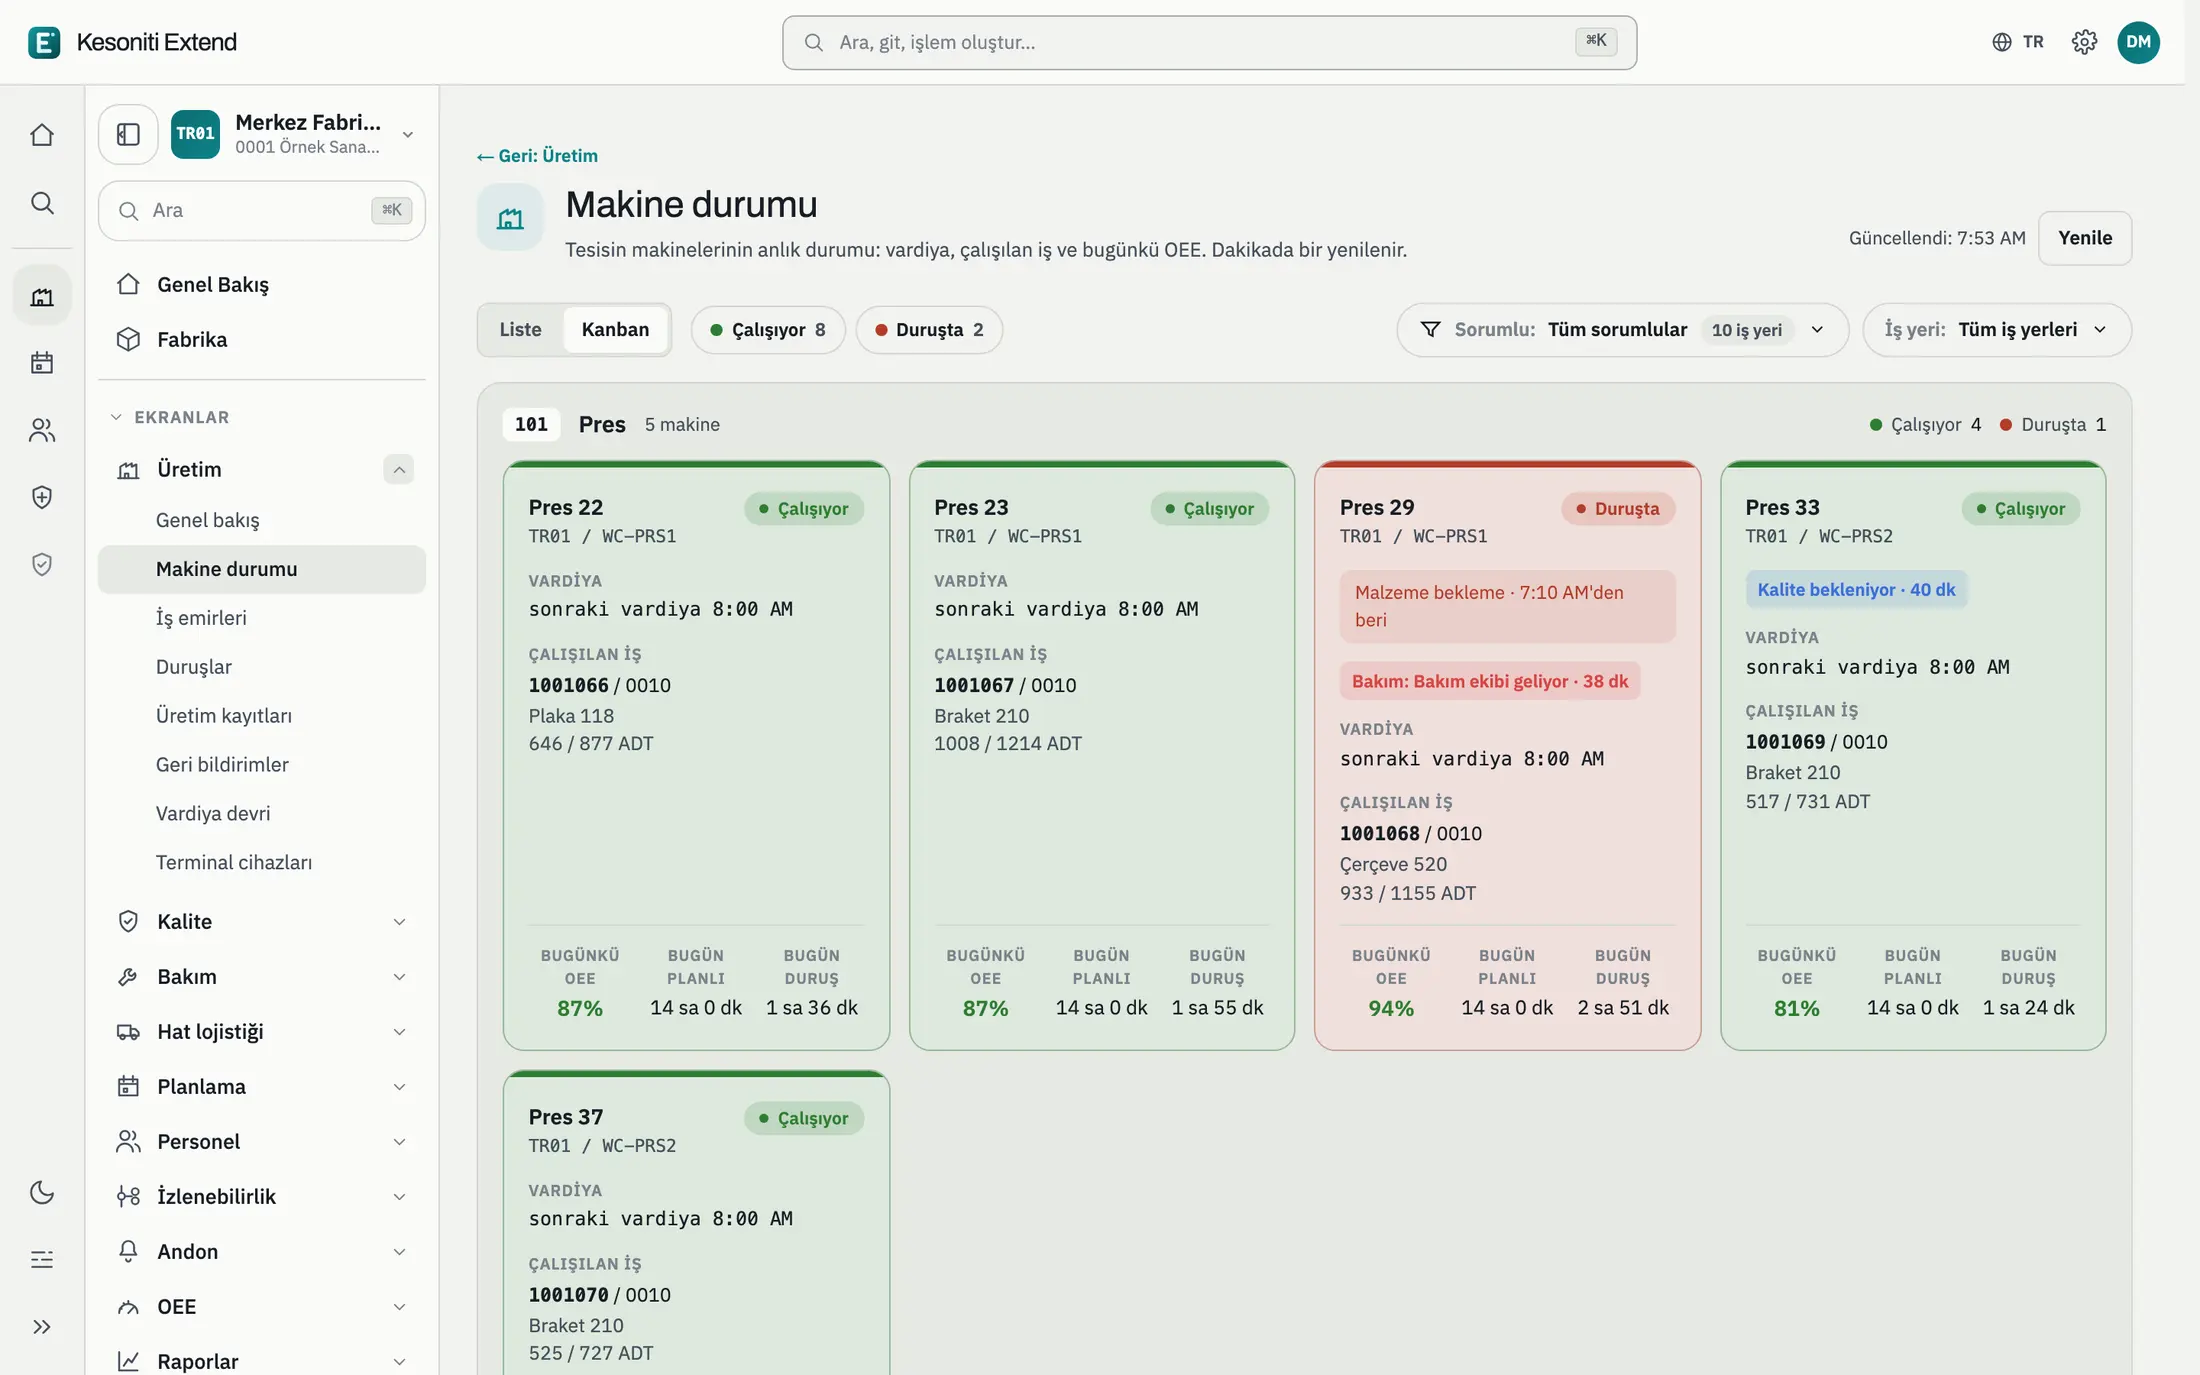The width and height of the screenshot is (2200, 1375).
Task: Click the shield check icon in rail
Action: click(x=42, y=564)
